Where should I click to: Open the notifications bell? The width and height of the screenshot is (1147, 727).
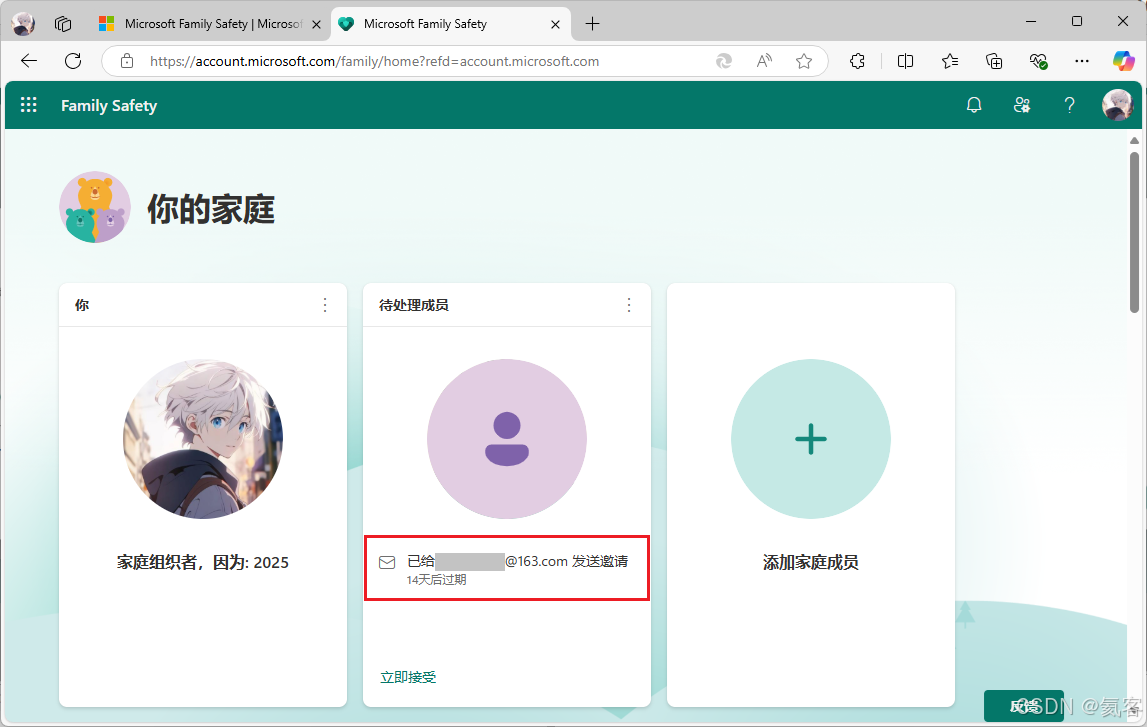click(974, 105)
